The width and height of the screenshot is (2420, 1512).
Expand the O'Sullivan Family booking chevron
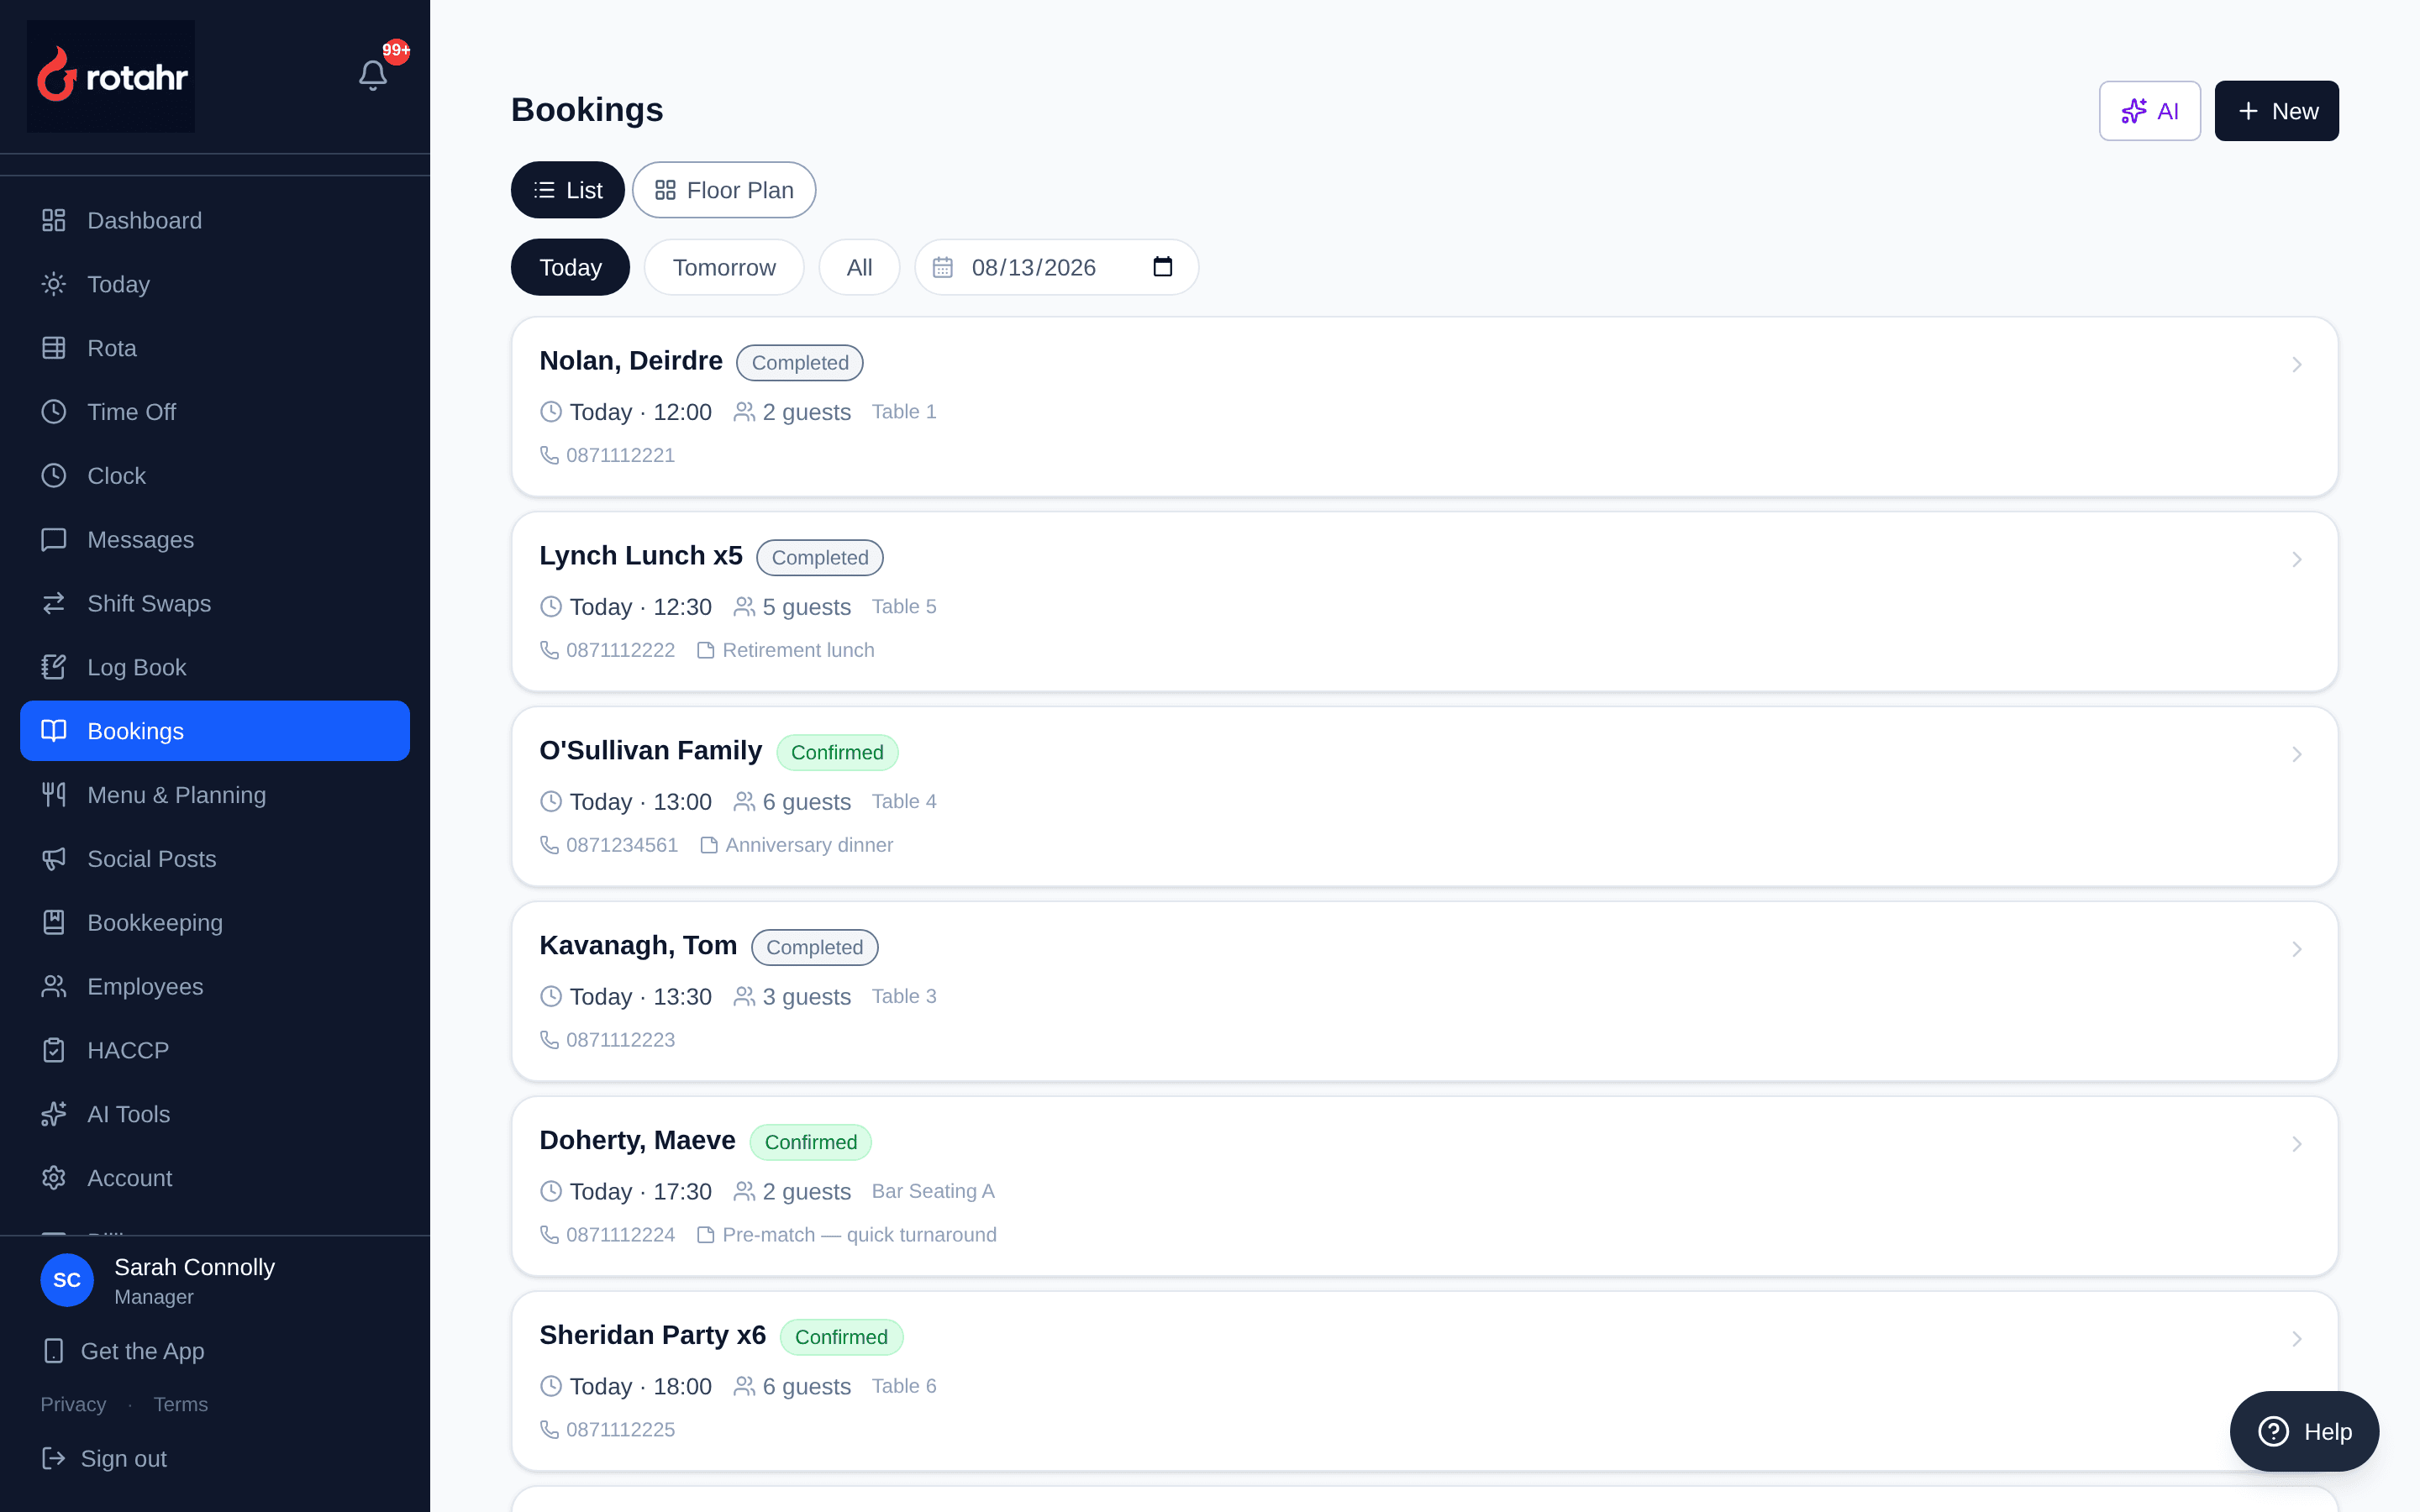click(2297, 755)
